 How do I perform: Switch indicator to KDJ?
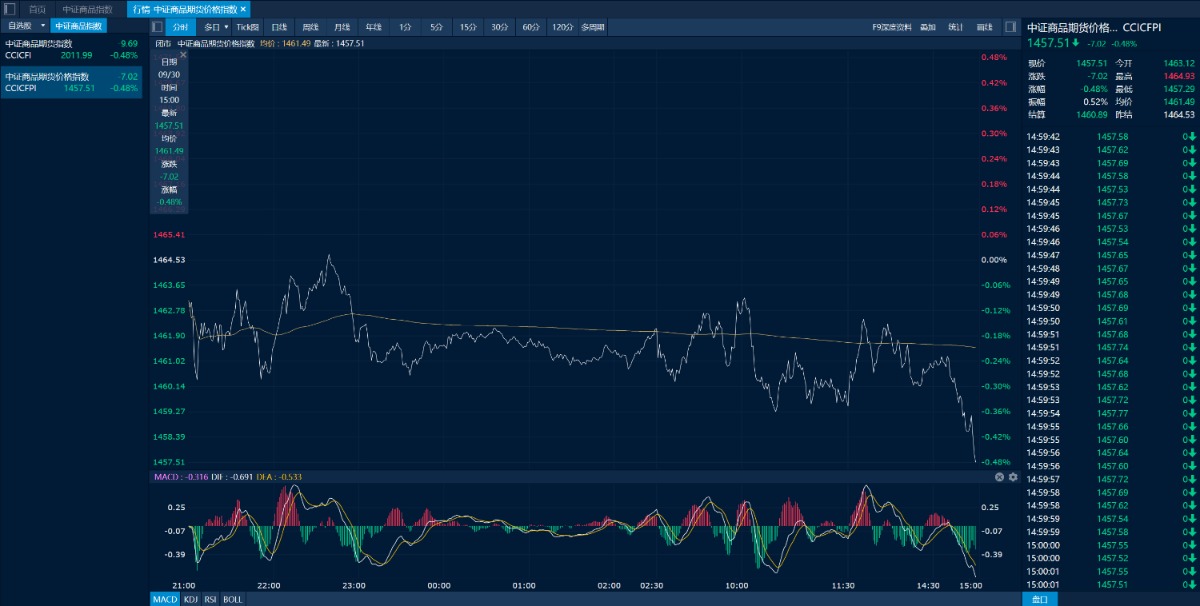(190, 599)
